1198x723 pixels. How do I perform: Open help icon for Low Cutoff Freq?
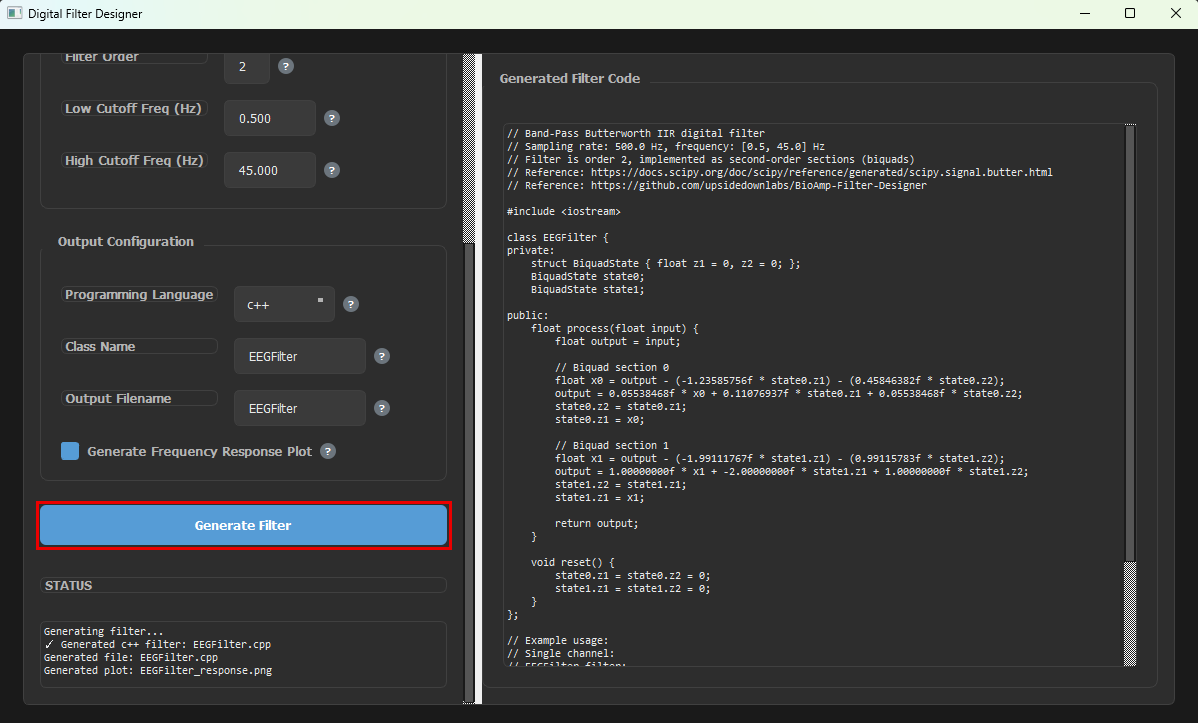point(332,118)
